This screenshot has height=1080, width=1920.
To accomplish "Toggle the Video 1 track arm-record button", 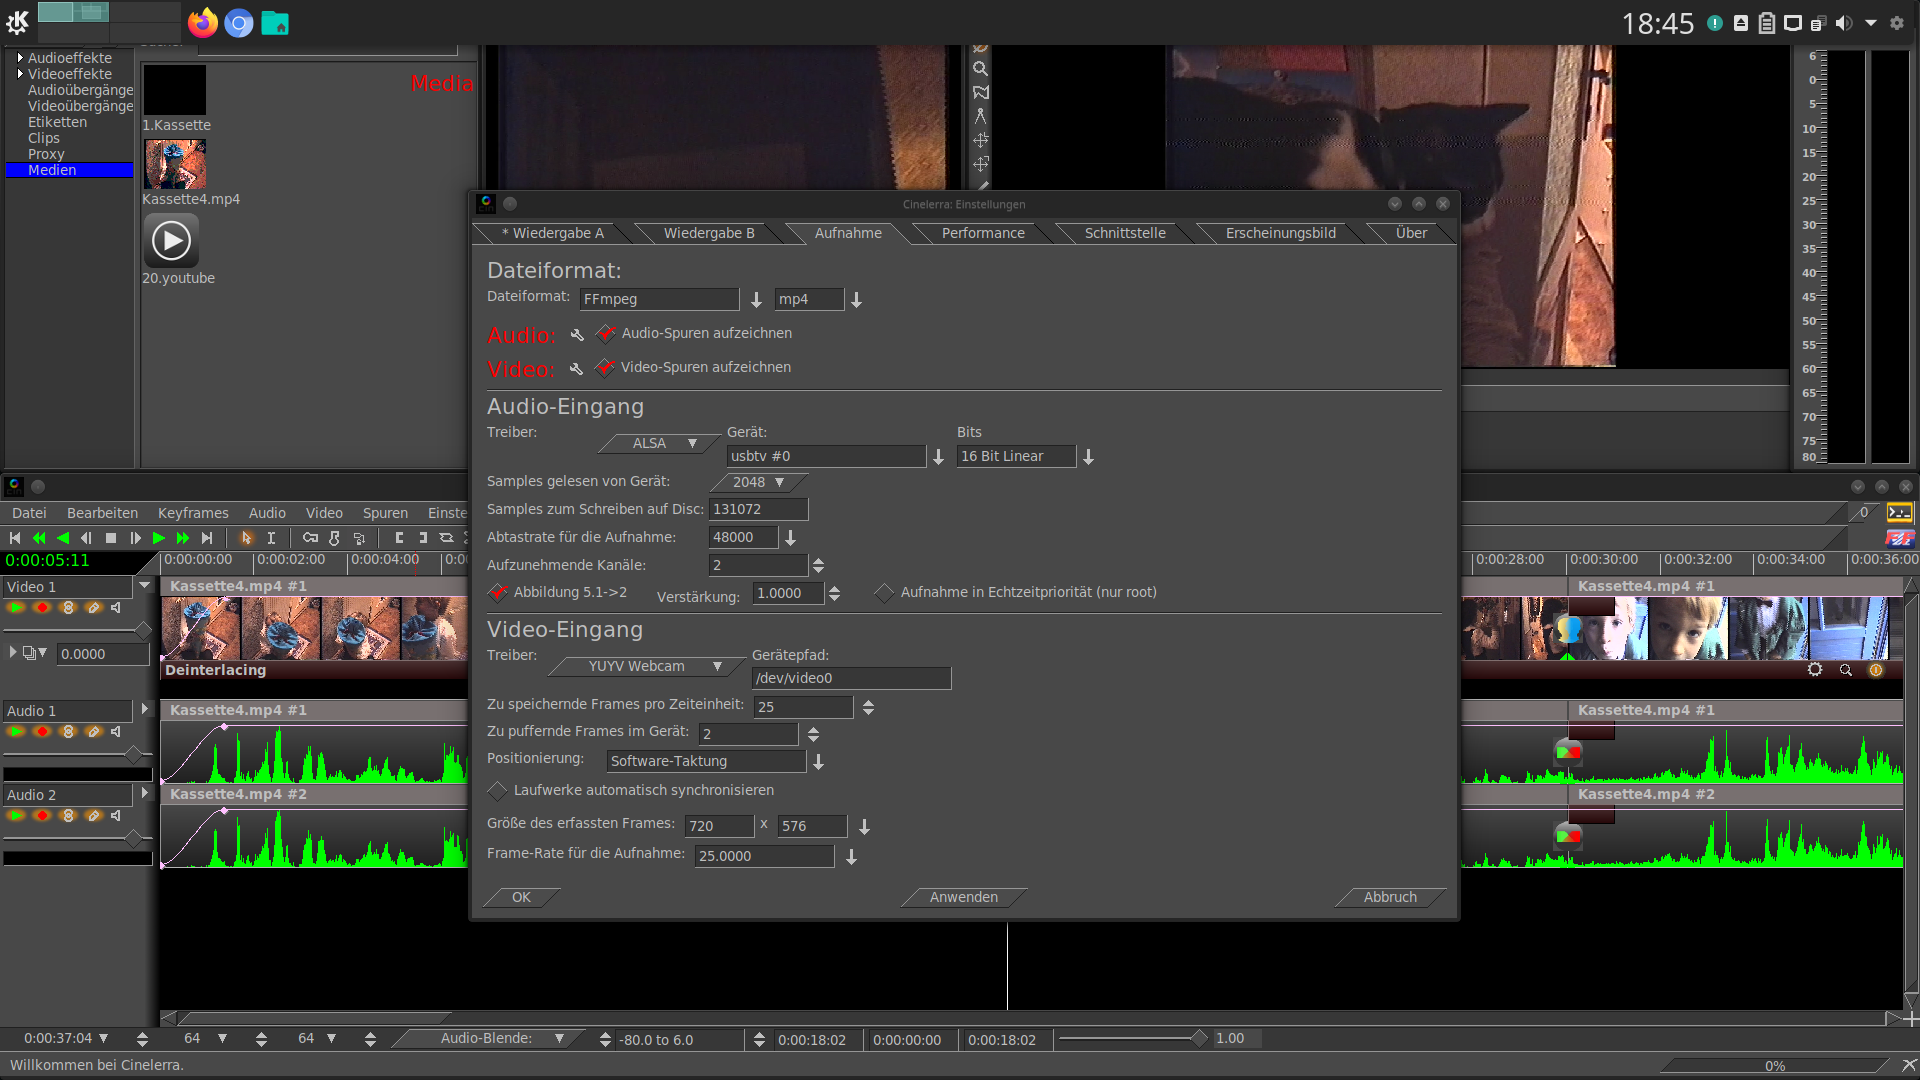I will tap(42, 608).
